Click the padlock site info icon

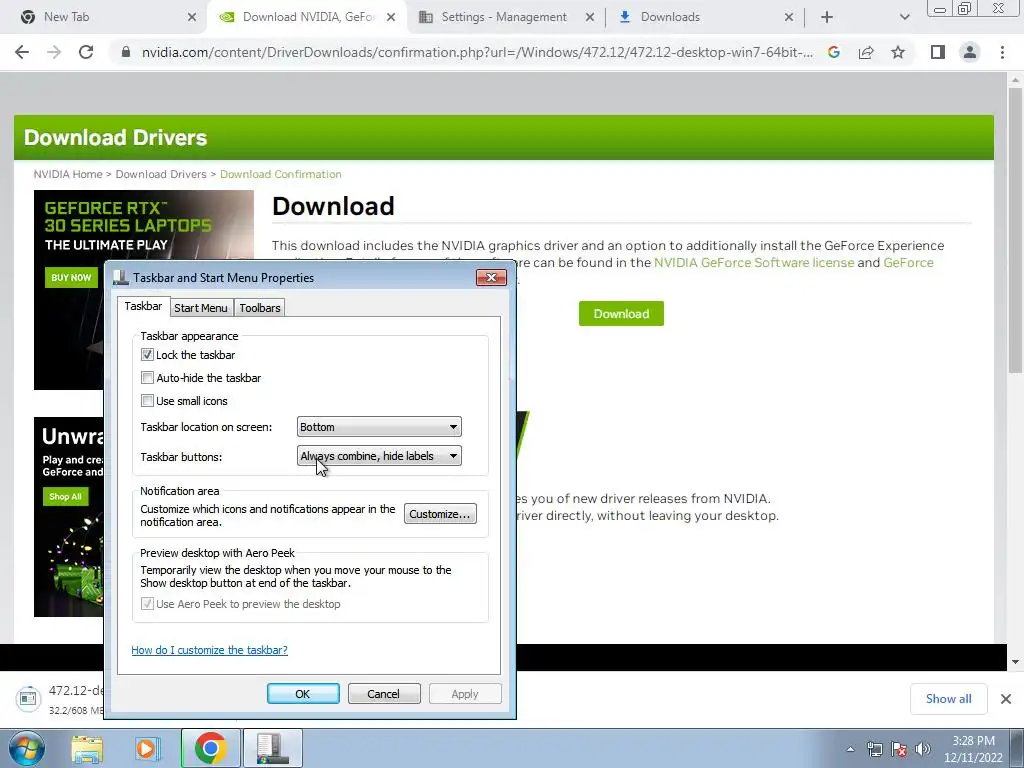(x=126, y=52)
